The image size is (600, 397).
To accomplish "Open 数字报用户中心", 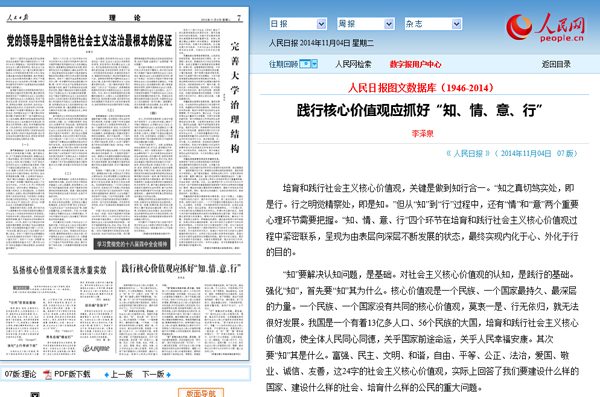I will (415, 64).
